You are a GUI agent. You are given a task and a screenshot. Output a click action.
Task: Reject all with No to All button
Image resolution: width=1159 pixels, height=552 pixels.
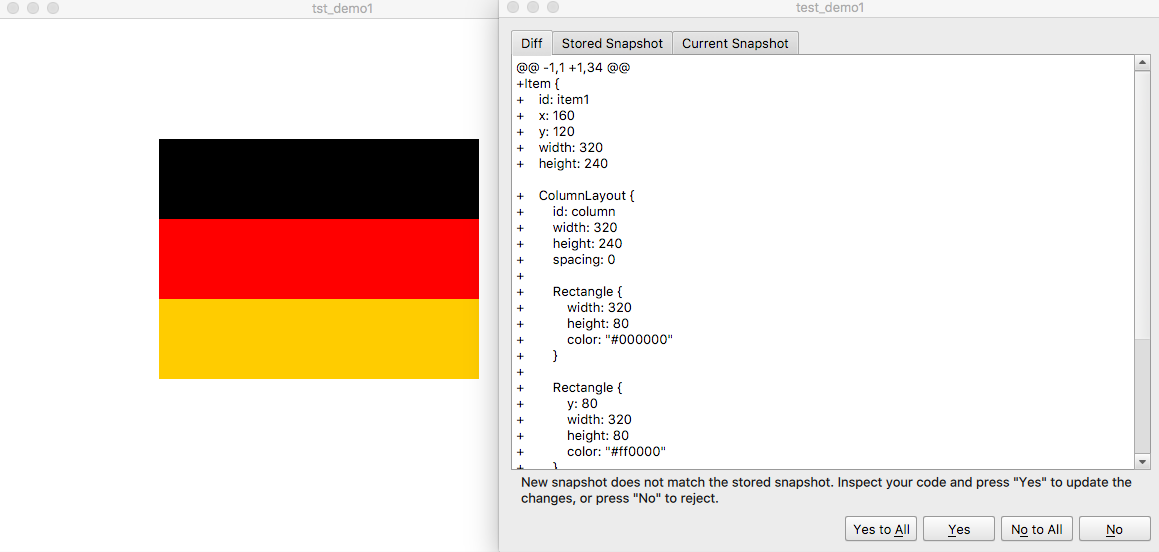[x=1036, y=529]
